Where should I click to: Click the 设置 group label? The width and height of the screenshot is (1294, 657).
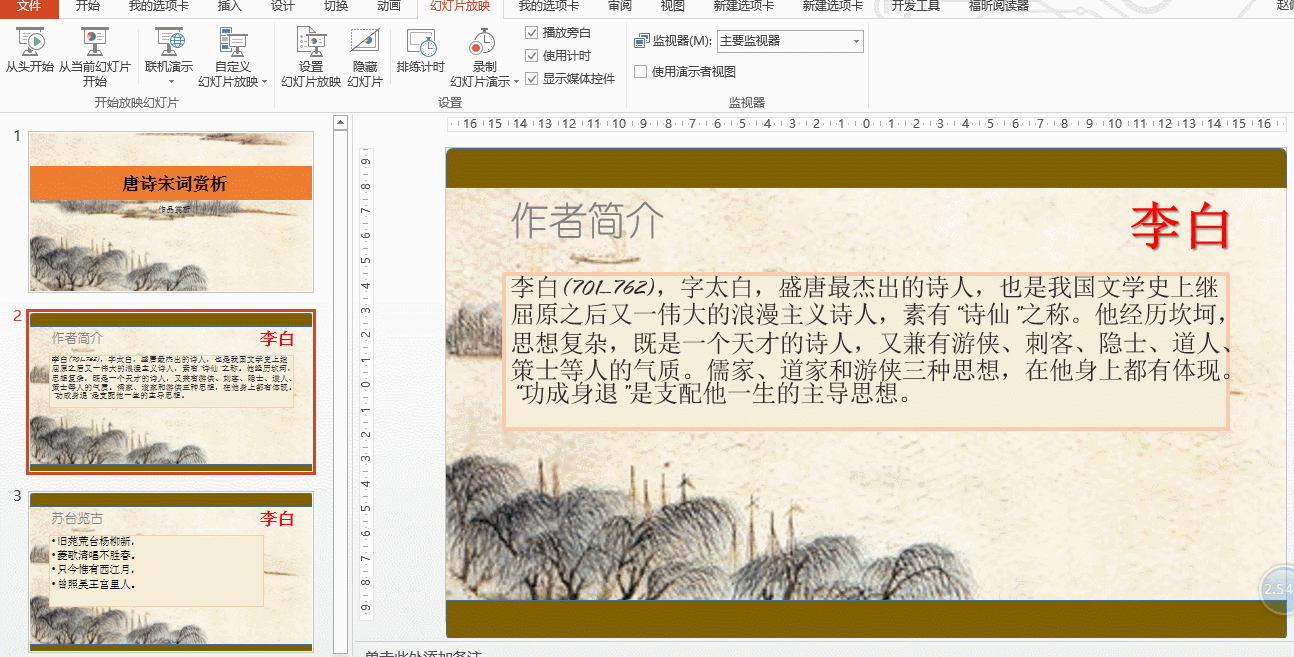click(x=450, y=102)
